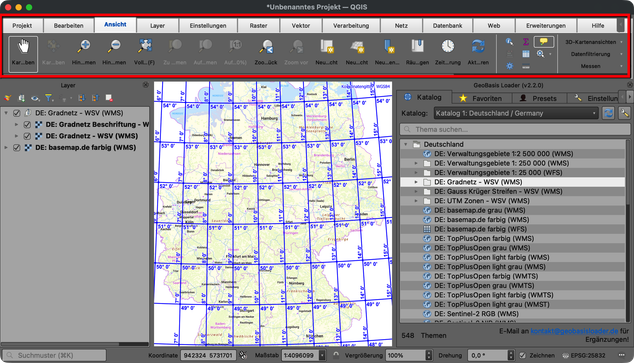Click the Drehung rotation stepper

pyautogui.click(x=511, y=355)
